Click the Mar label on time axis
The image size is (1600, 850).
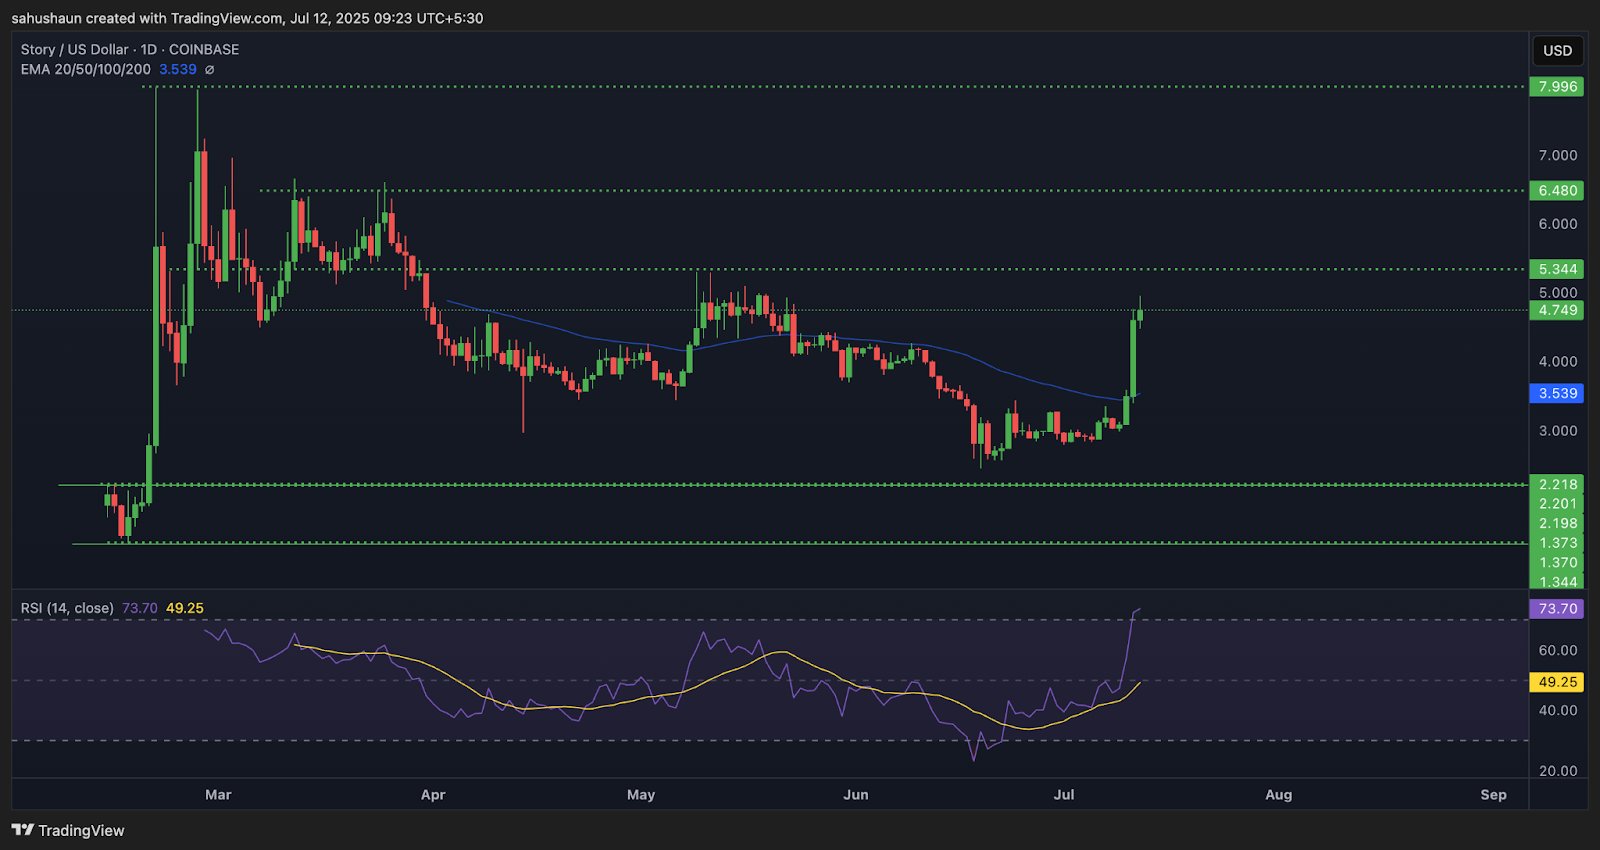click(218, 795)
